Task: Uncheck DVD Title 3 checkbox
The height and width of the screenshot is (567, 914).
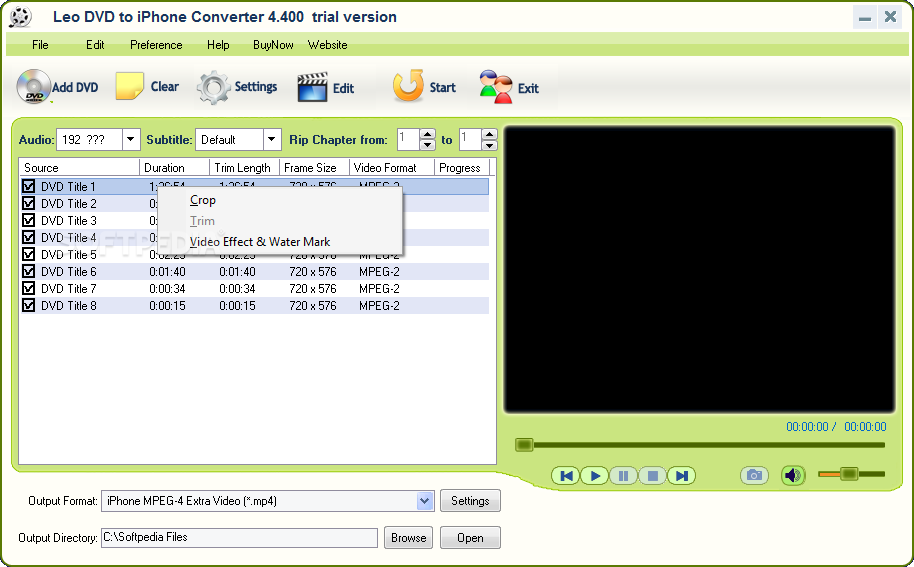Action: click(x=29, y=220)
